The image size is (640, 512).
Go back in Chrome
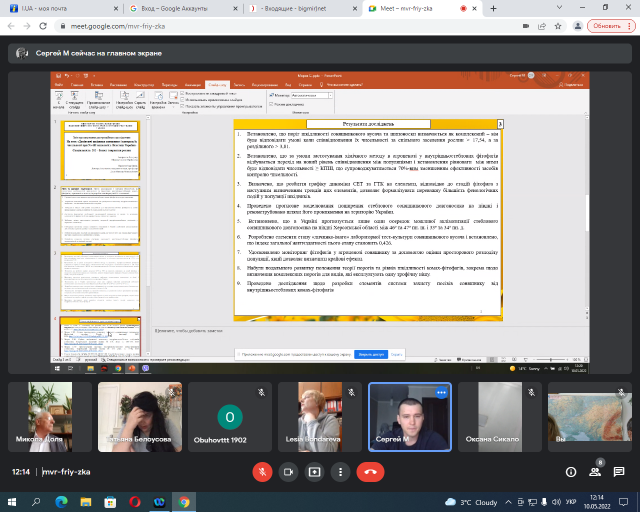click(x=11, y=26)
